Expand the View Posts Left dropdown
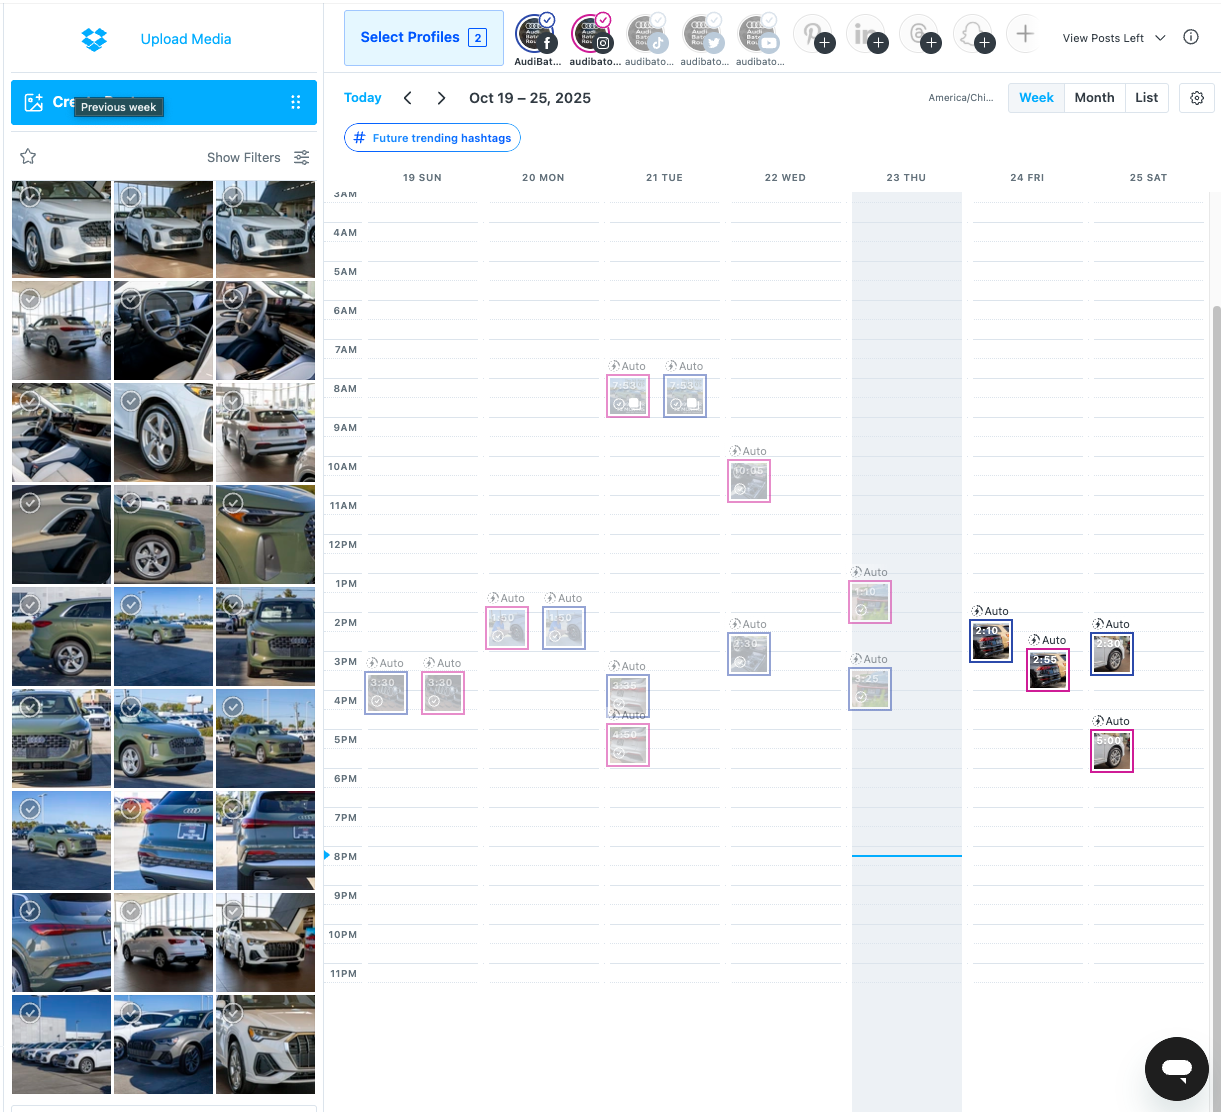Screen dimensions: 1221x1112 pos(1114,38)
